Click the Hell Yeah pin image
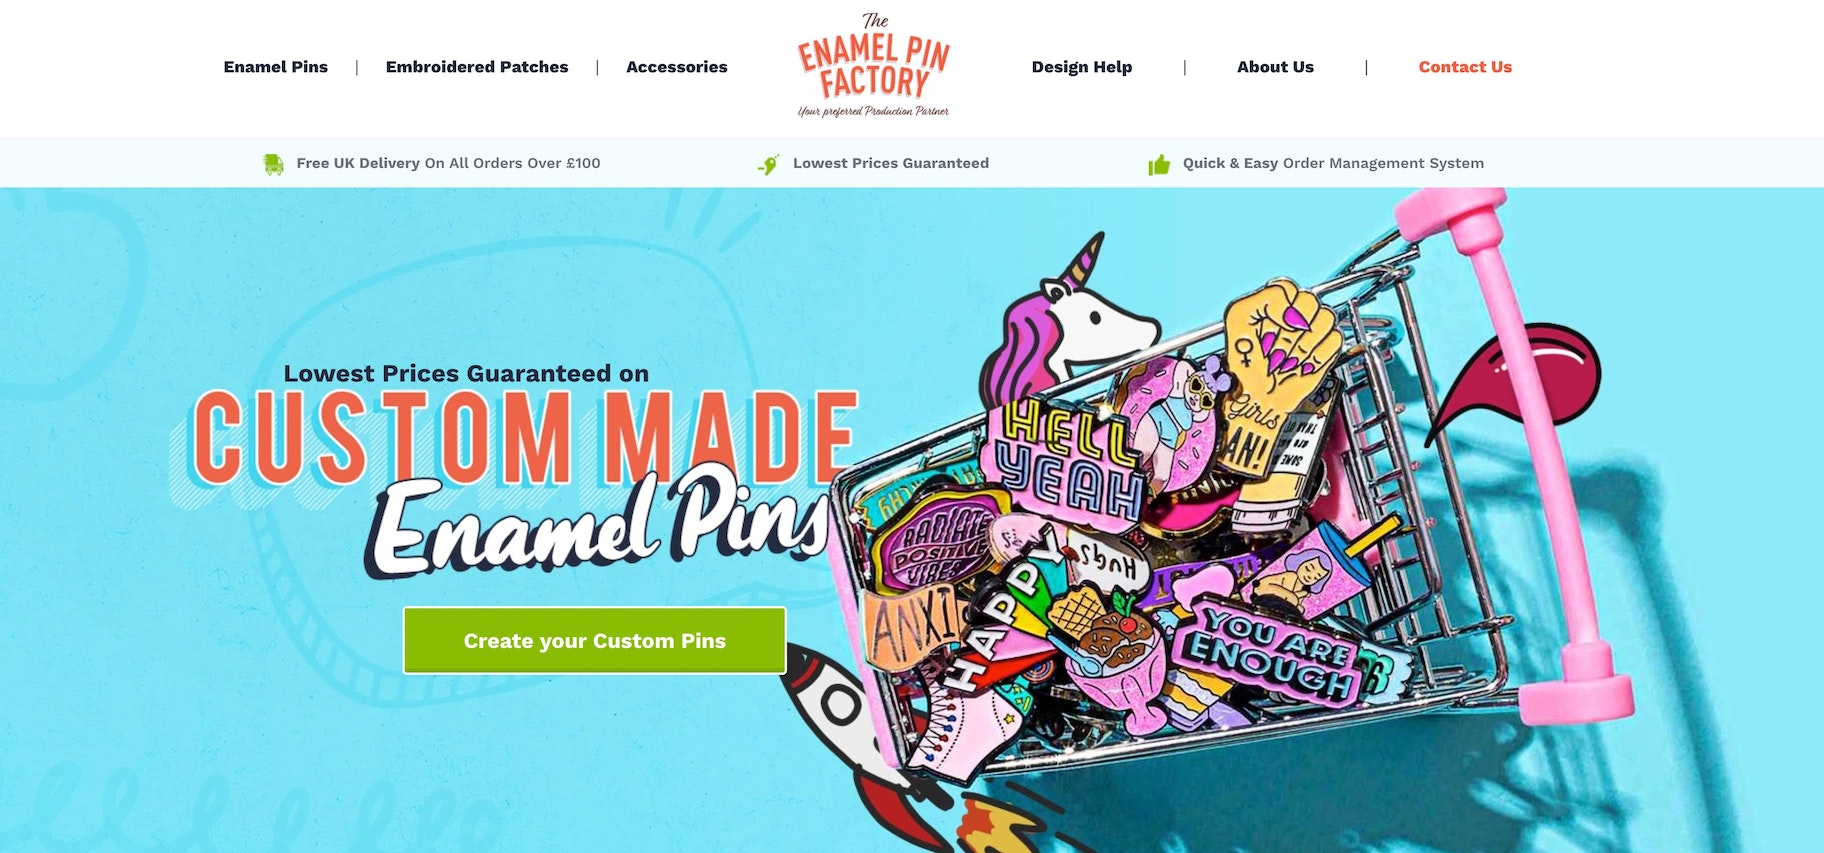 tap(1065, 458)
